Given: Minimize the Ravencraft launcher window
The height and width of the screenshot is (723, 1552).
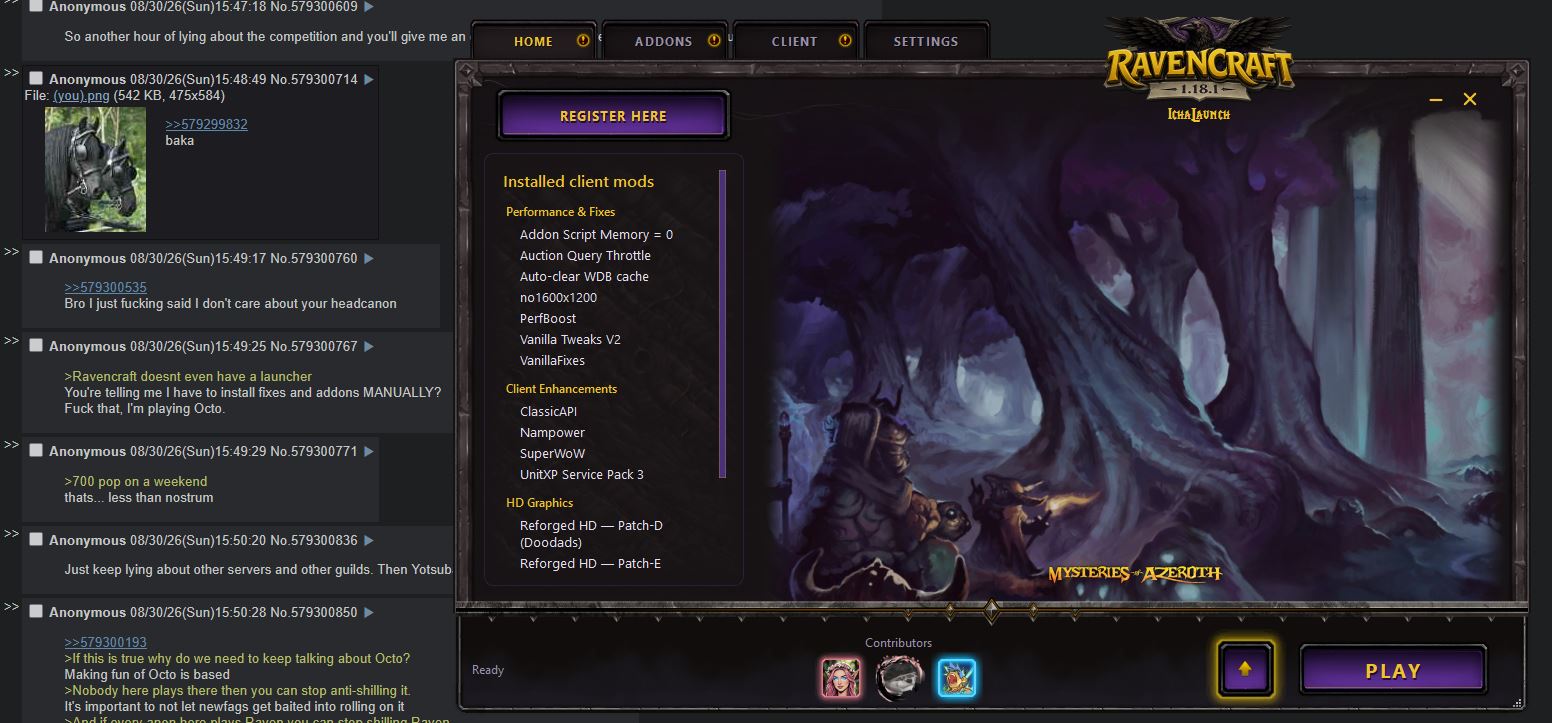Looking at the screenshot, I should (x=1436, y=99).
